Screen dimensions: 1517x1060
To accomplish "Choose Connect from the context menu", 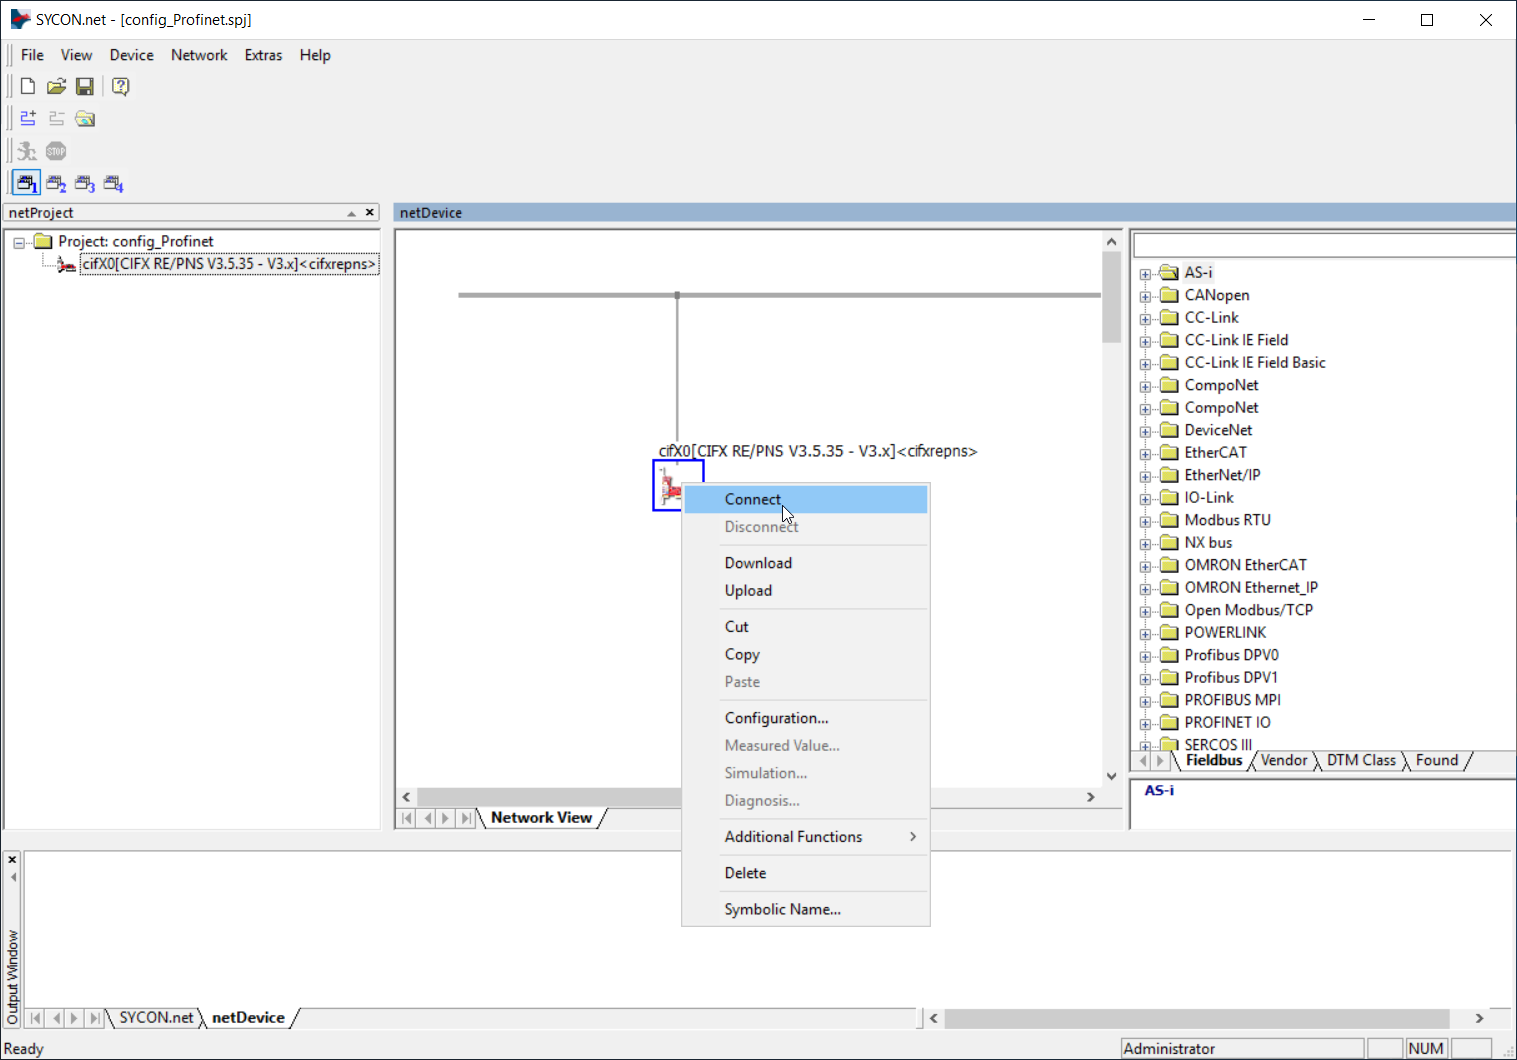I will pos(753,499).
